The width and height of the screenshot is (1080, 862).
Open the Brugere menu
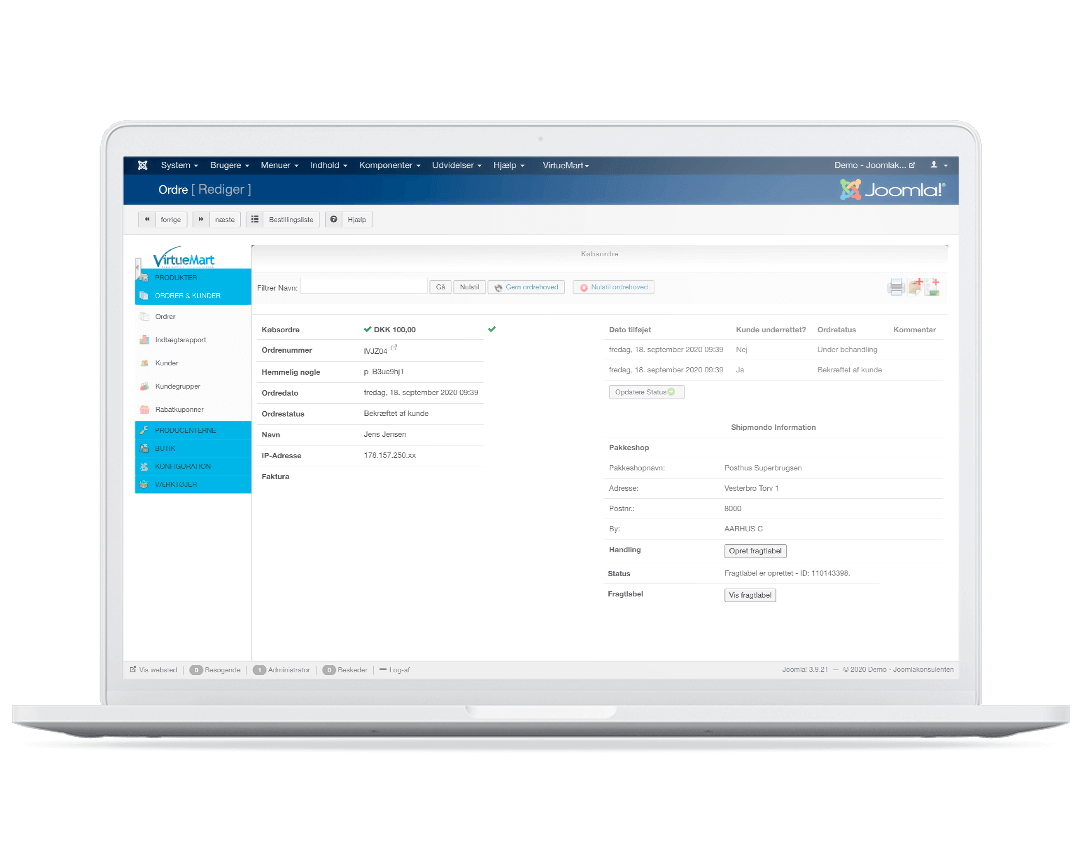230,165
